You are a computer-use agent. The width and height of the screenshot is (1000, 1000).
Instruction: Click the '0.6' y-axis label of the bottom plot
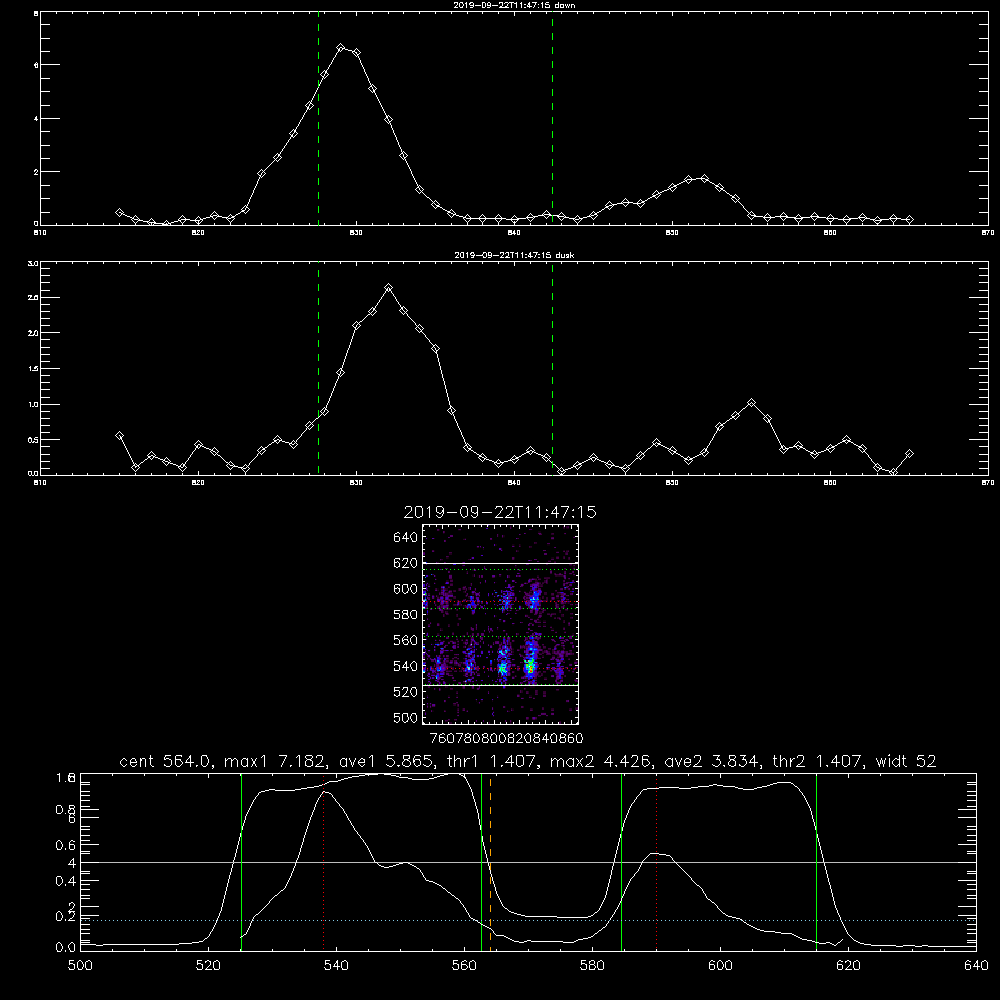pyautogui.click(x=66, y=845)
